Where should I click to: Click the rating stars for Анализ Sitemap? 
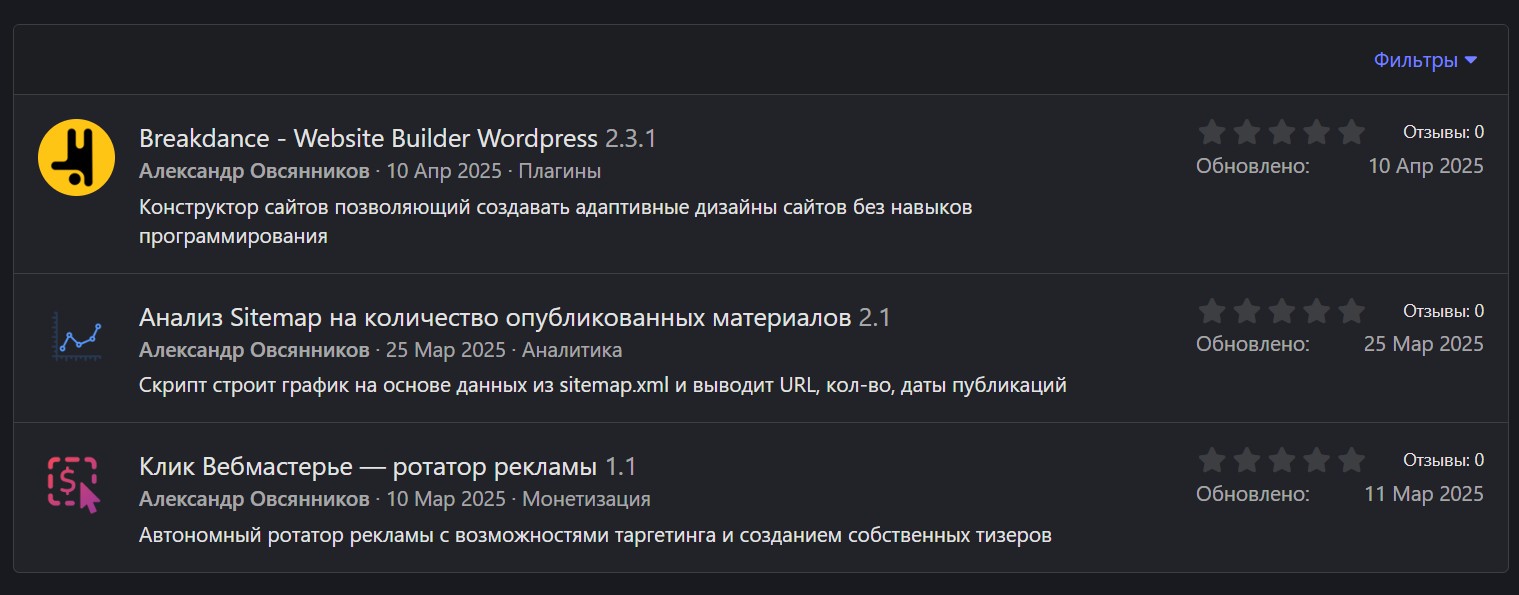coord(1281,311)
